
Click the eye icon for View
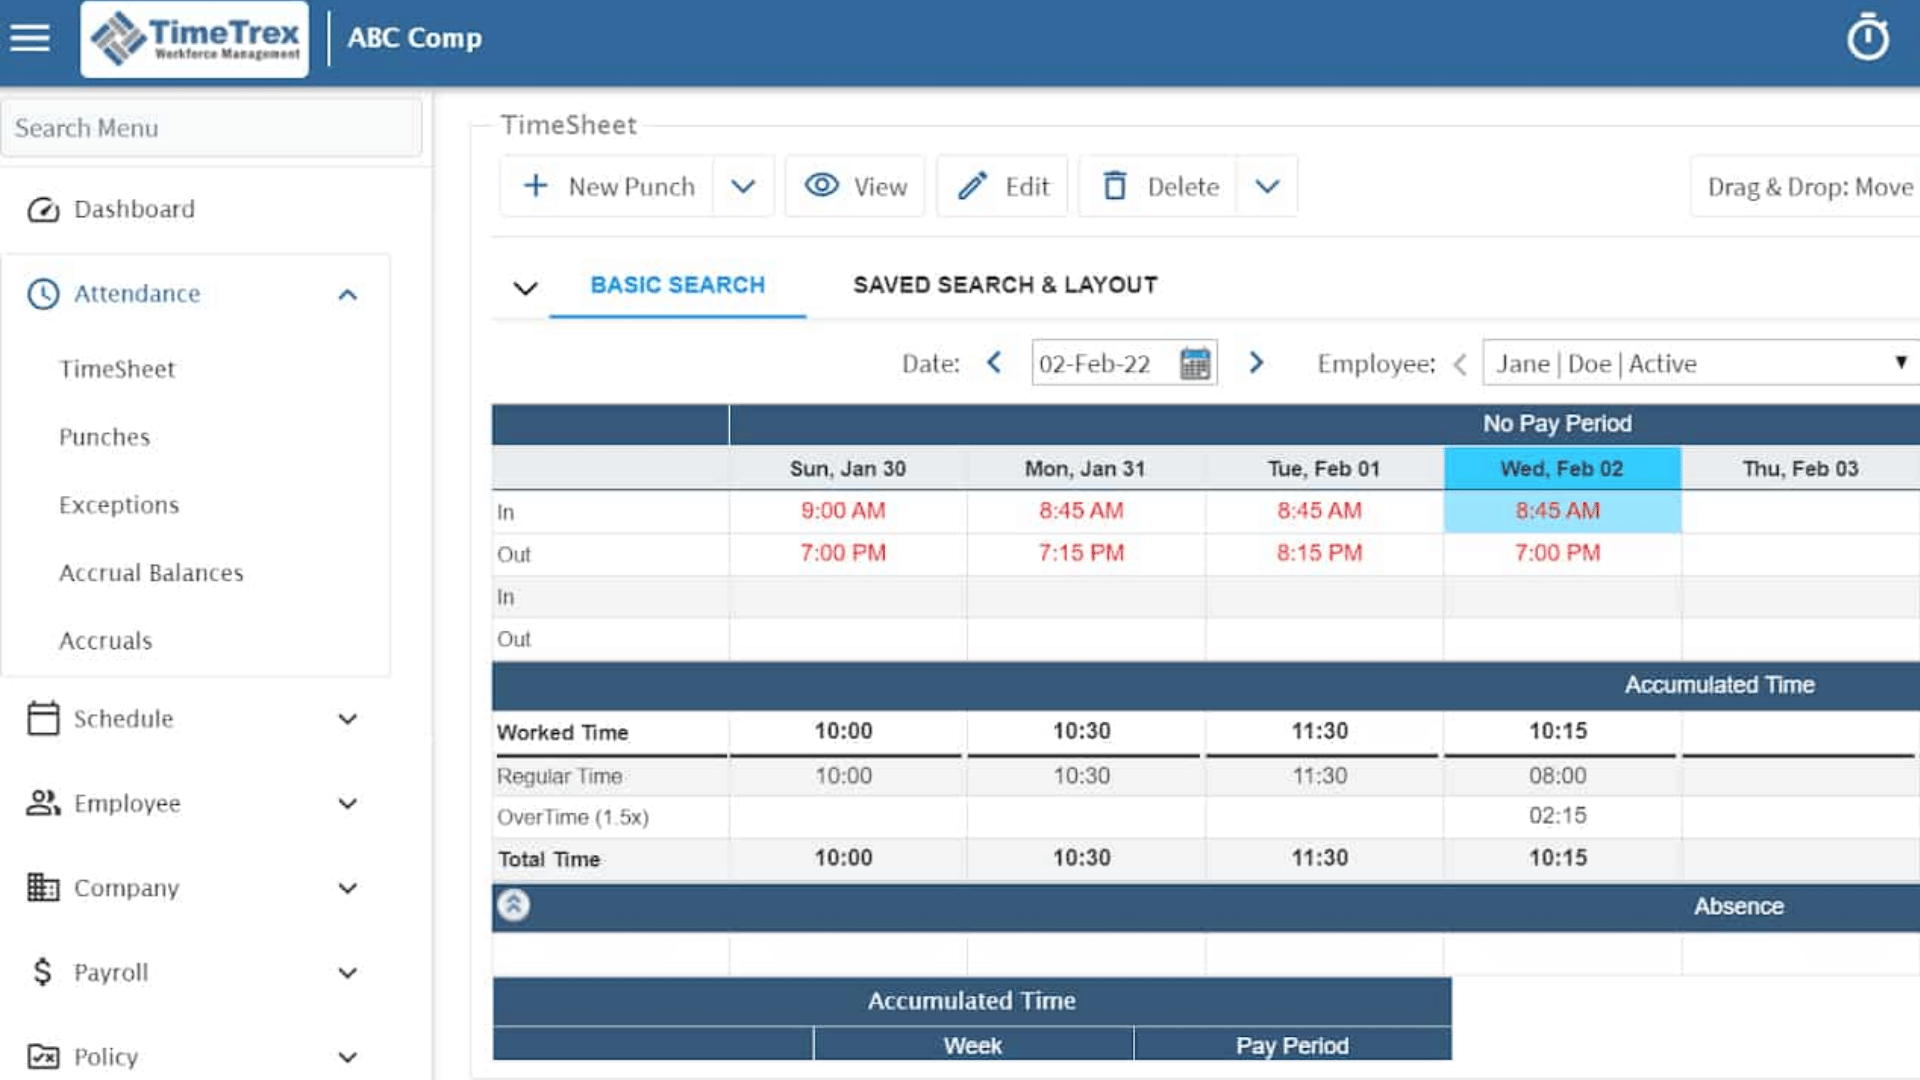coord(822,186)
